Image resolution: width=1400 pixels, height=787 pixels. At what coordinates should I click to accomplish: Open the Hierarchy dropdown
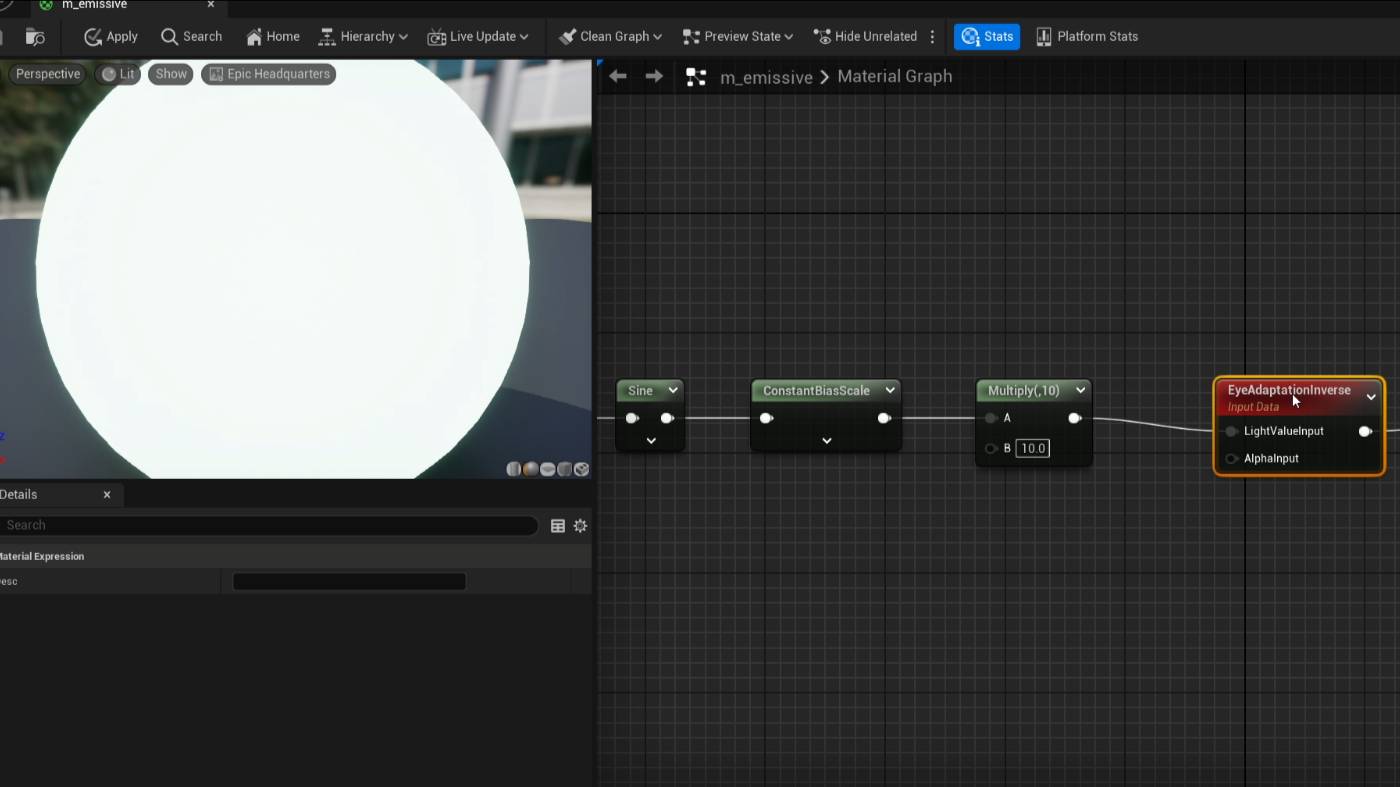(x=362, y=37)
